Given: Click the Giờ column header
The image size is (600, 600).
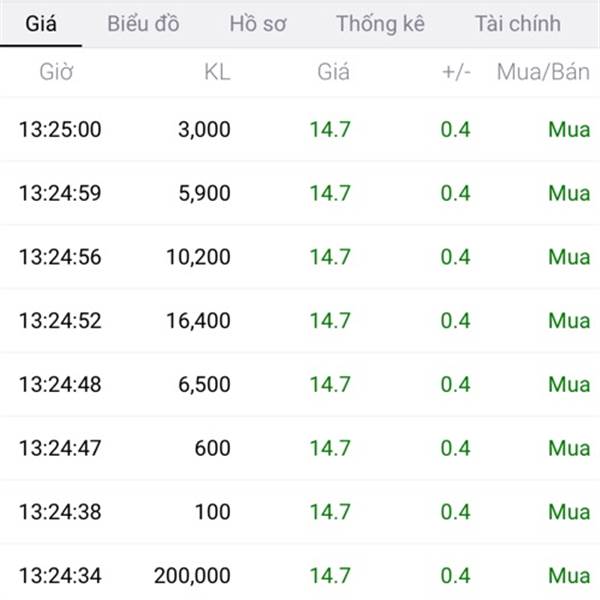Looking at the screenshot, I should tap(56, 72).
